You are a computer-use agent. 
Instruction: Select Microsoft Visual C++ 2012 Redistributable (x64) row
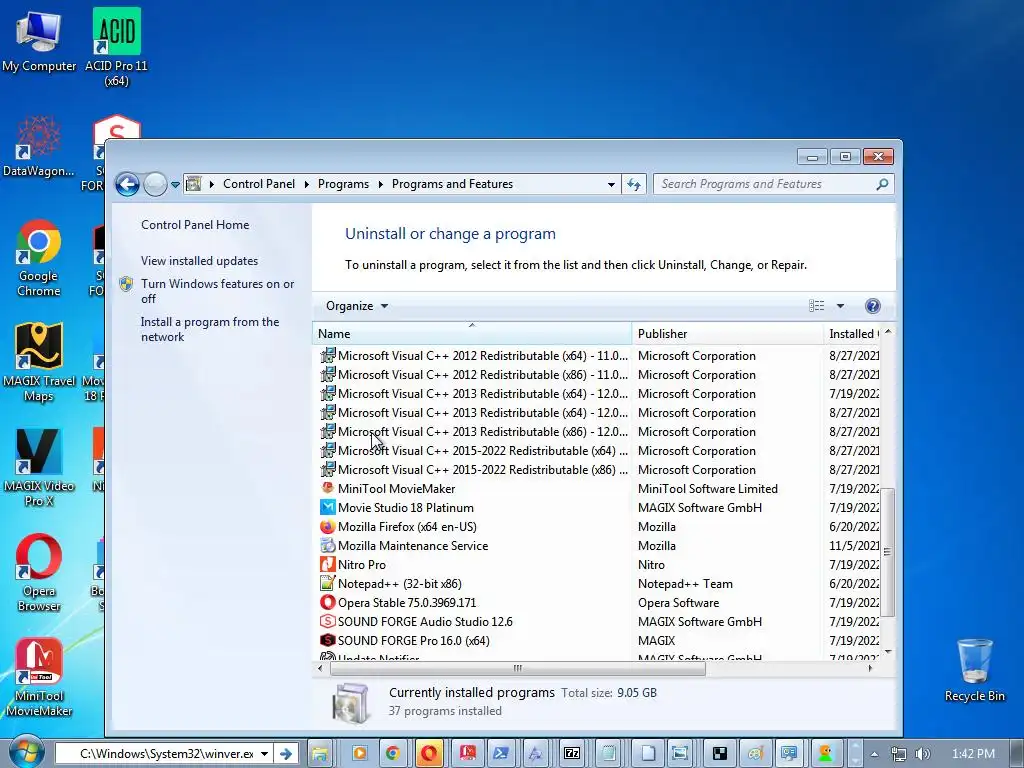599,356
